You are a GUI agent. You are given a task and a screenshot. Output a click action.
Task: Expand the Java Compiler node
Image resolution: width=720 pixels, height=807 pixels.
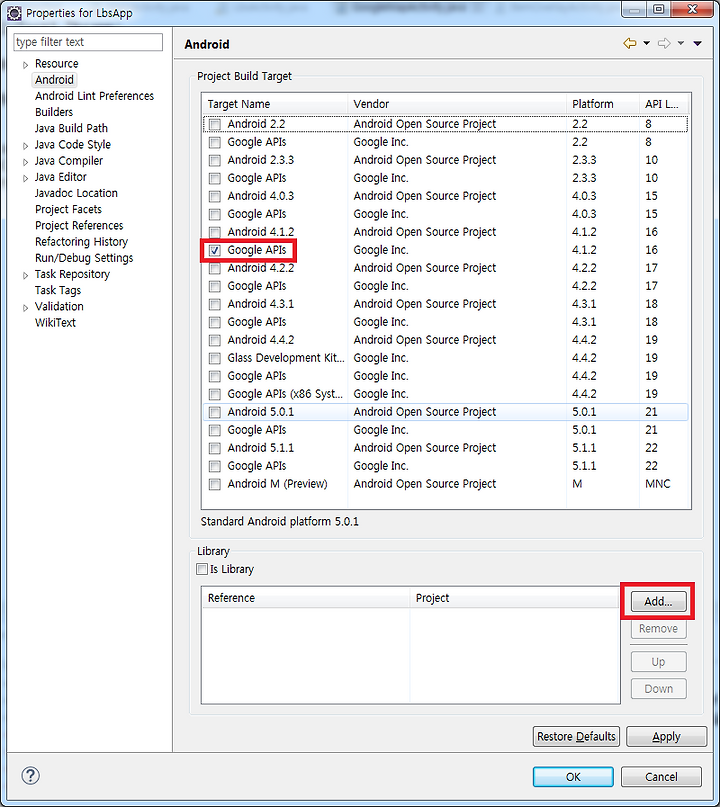coord(25,162)
